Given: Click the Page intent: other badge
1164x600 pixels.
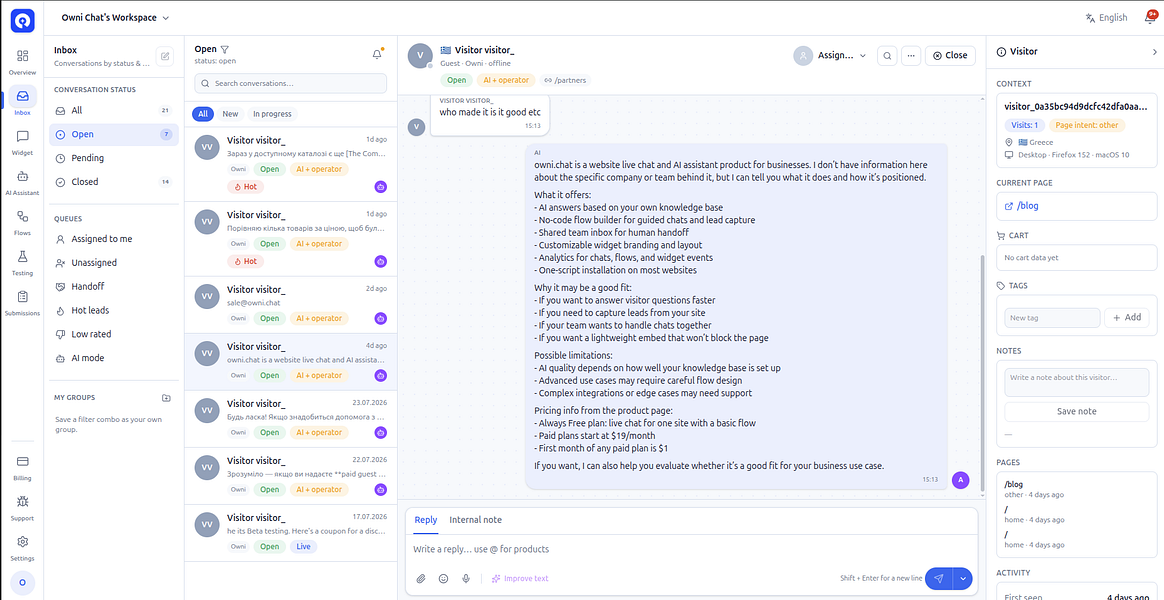Looking at the screenshot, I should pyautogui.click(x=1087, y=125).
